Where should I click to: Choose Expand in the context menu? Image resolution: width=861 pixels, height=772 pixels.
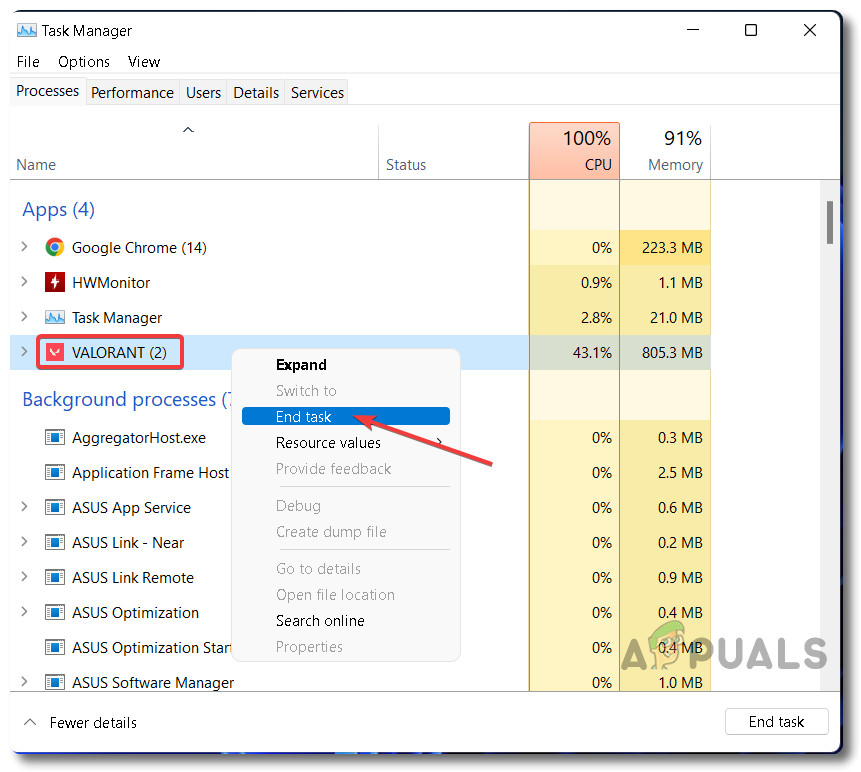(x=346, y=365)
